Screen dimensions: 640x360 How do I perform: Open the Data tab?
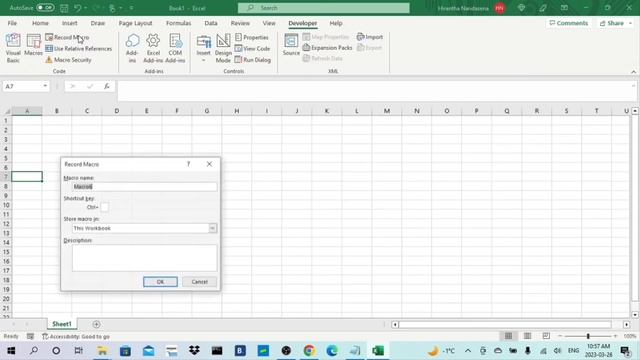pyautogui.click(x=211, y=23)
